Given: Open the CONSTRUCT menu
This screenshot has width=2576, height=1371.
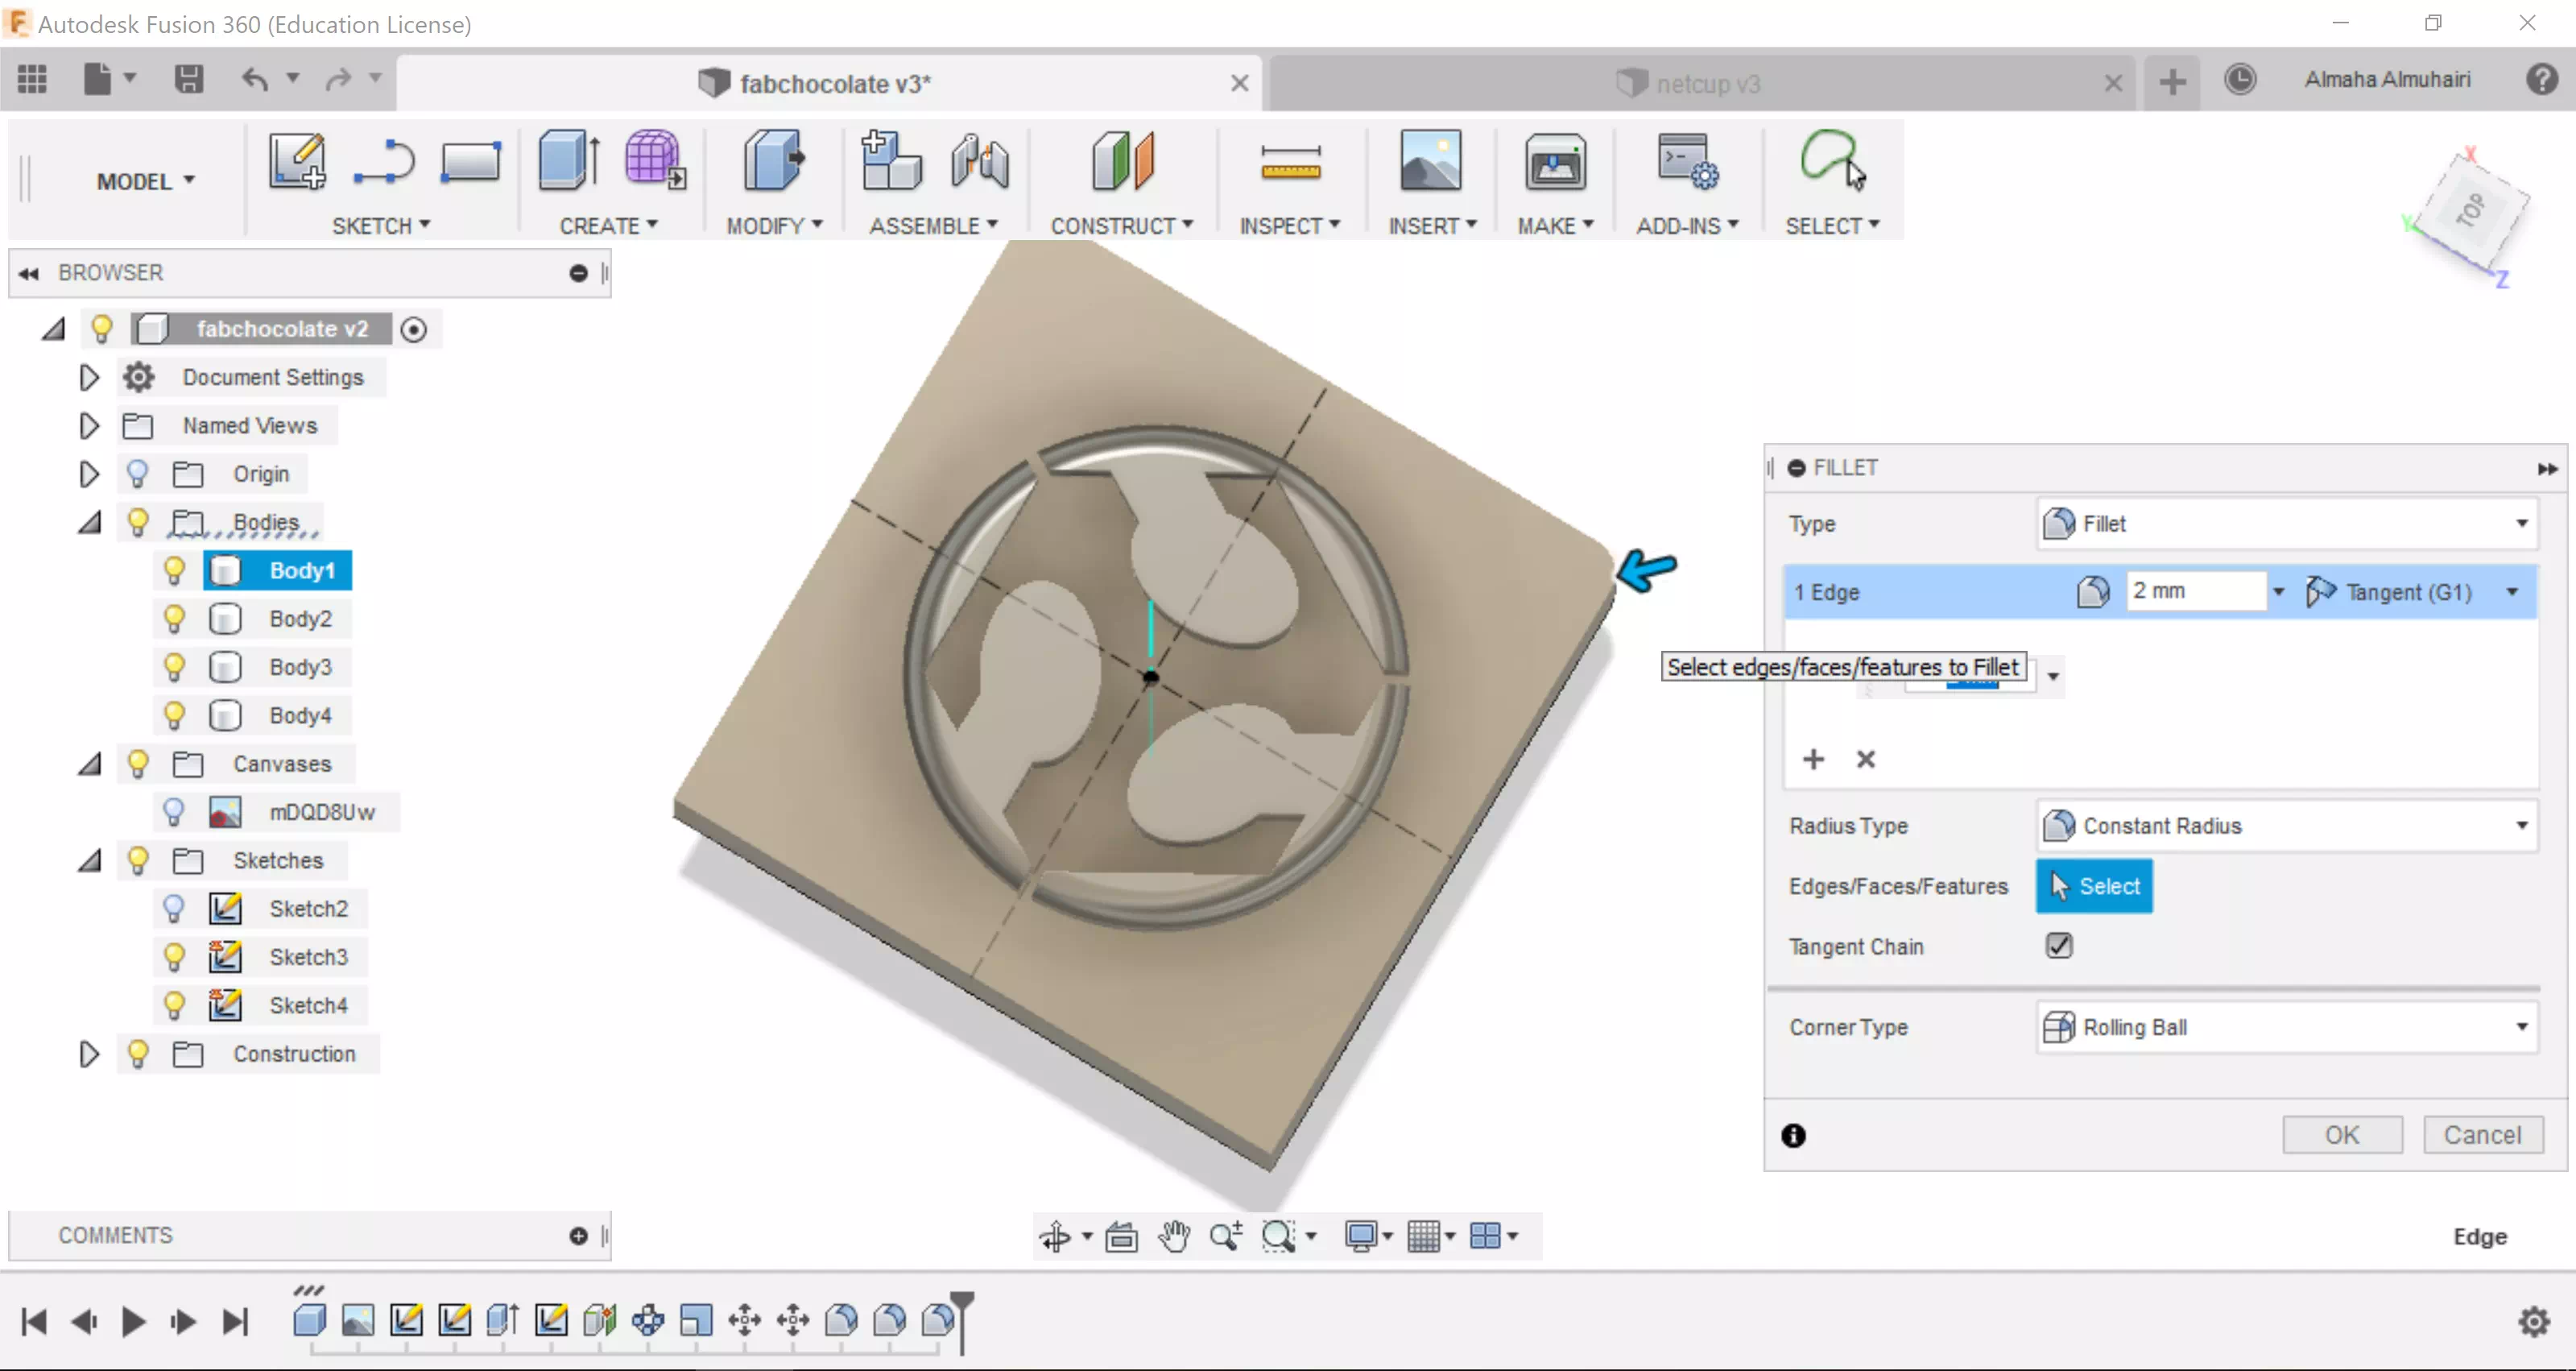Looking at the screenshot, I should click(1121, 226).
